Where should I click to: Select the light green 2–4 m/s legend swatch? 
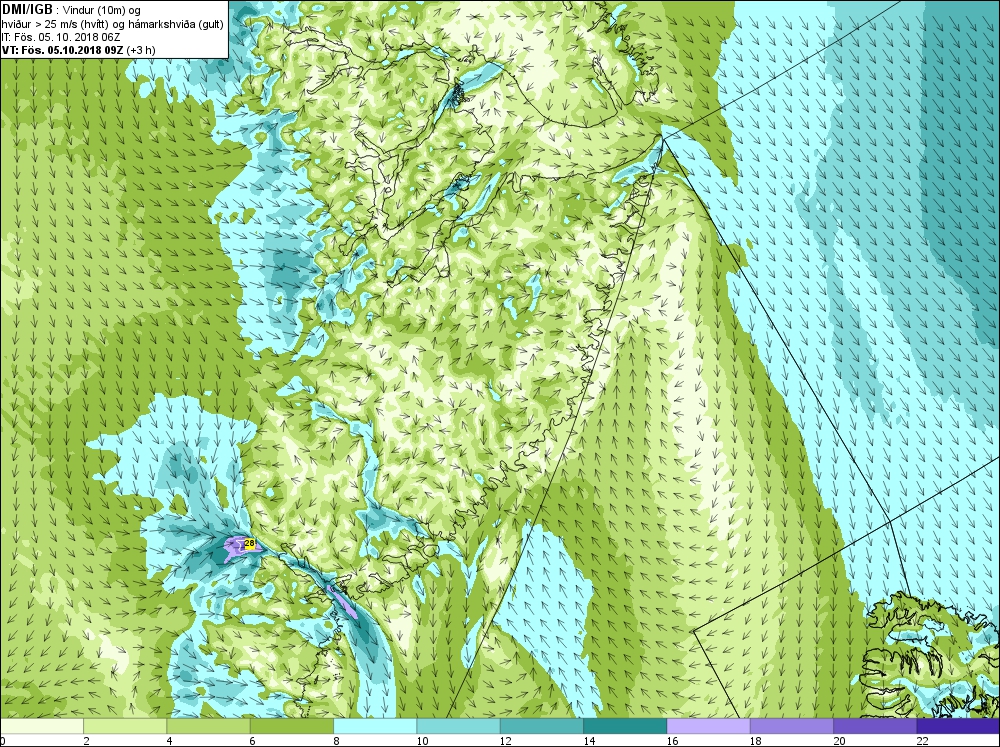[x=125, y=726]
